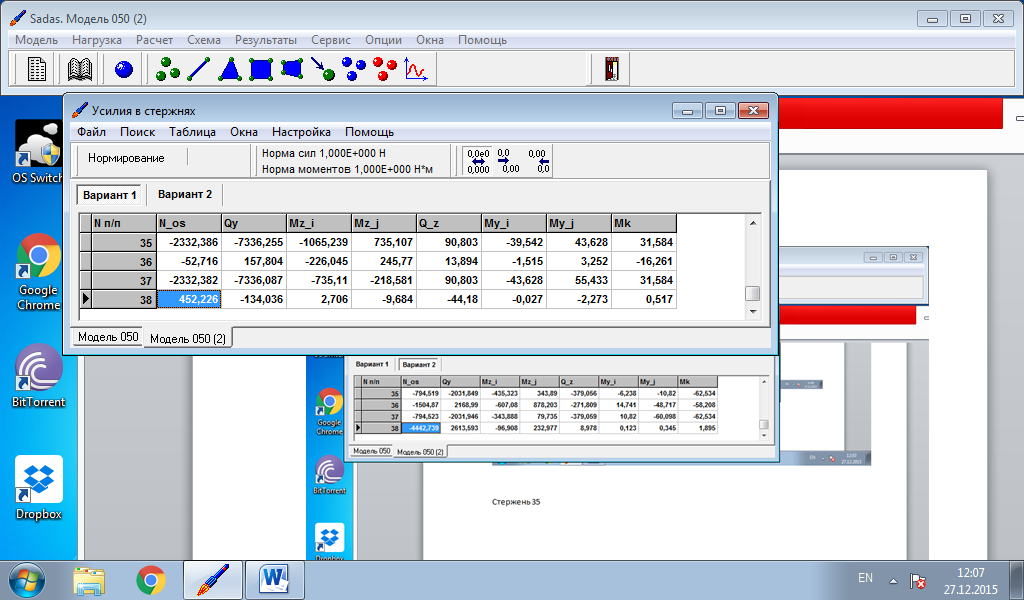
Task: Open Word from the taskbar
Action: click(274, 580)
